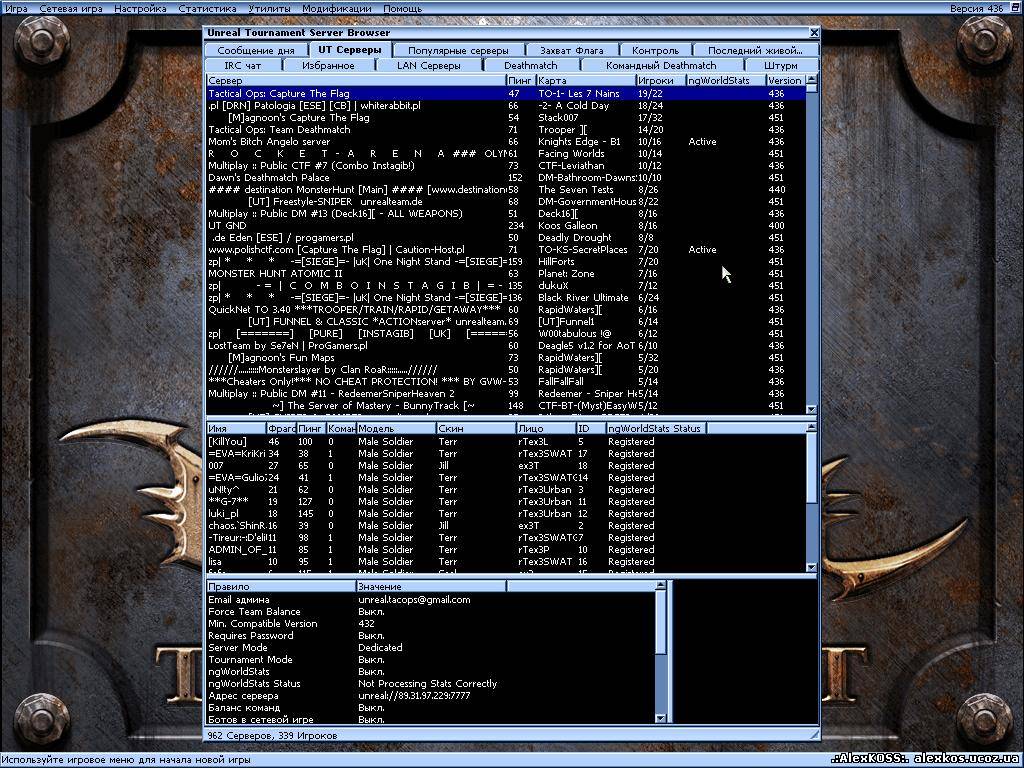Click the Значение column header in rules list
Viewport: 1024px width, 768px height.
[x=431, y=586]
